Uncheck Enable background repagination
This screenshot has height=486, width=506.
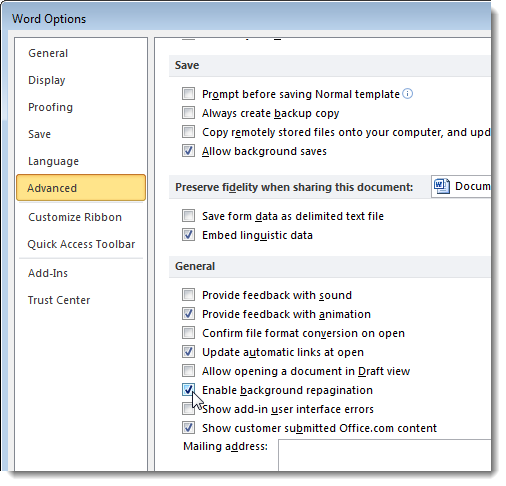(188, 390)
